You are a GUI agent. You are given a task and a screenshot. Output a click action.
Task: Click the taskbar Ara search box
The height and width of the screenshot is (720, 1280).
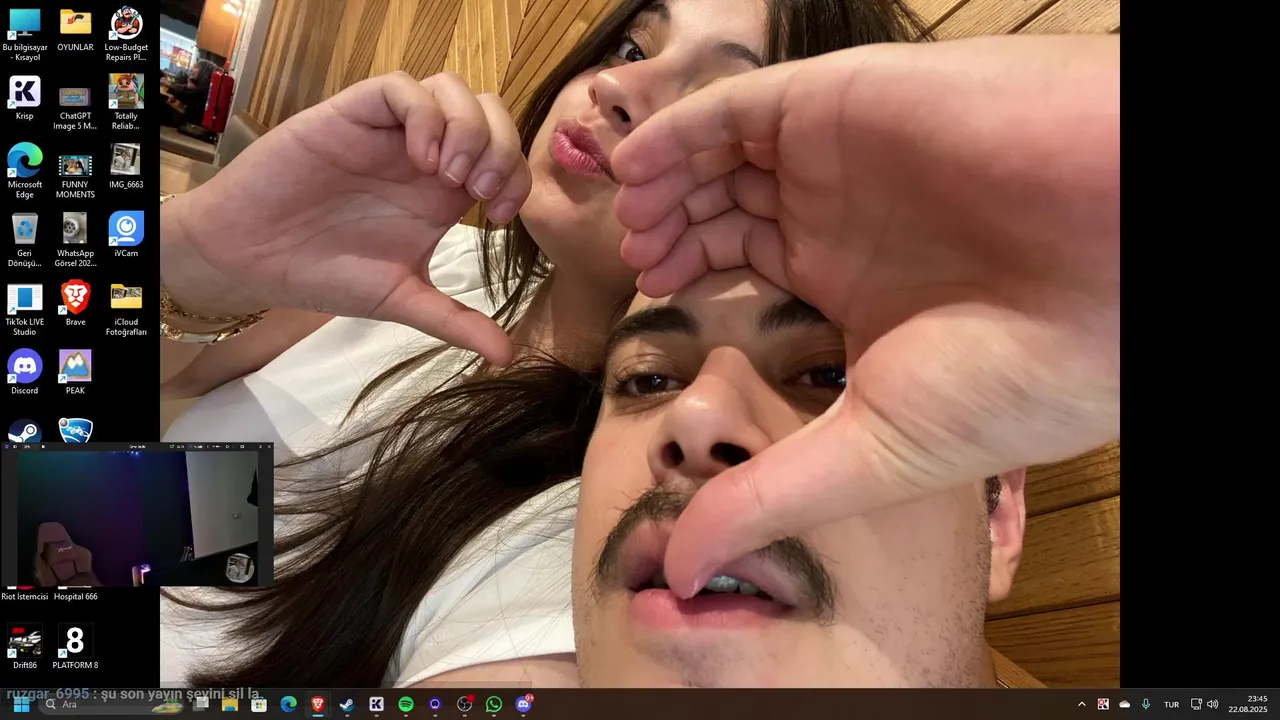(112, 704)
